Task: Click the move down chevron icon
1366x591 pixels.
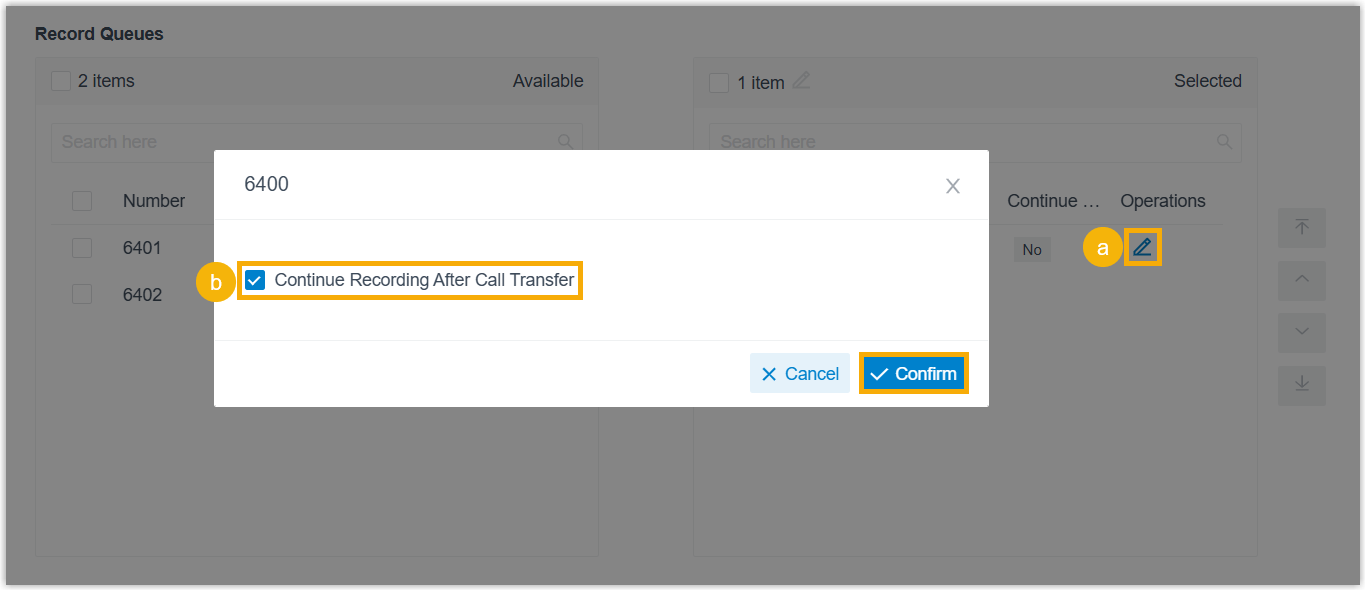Action: pos(1301,333)
